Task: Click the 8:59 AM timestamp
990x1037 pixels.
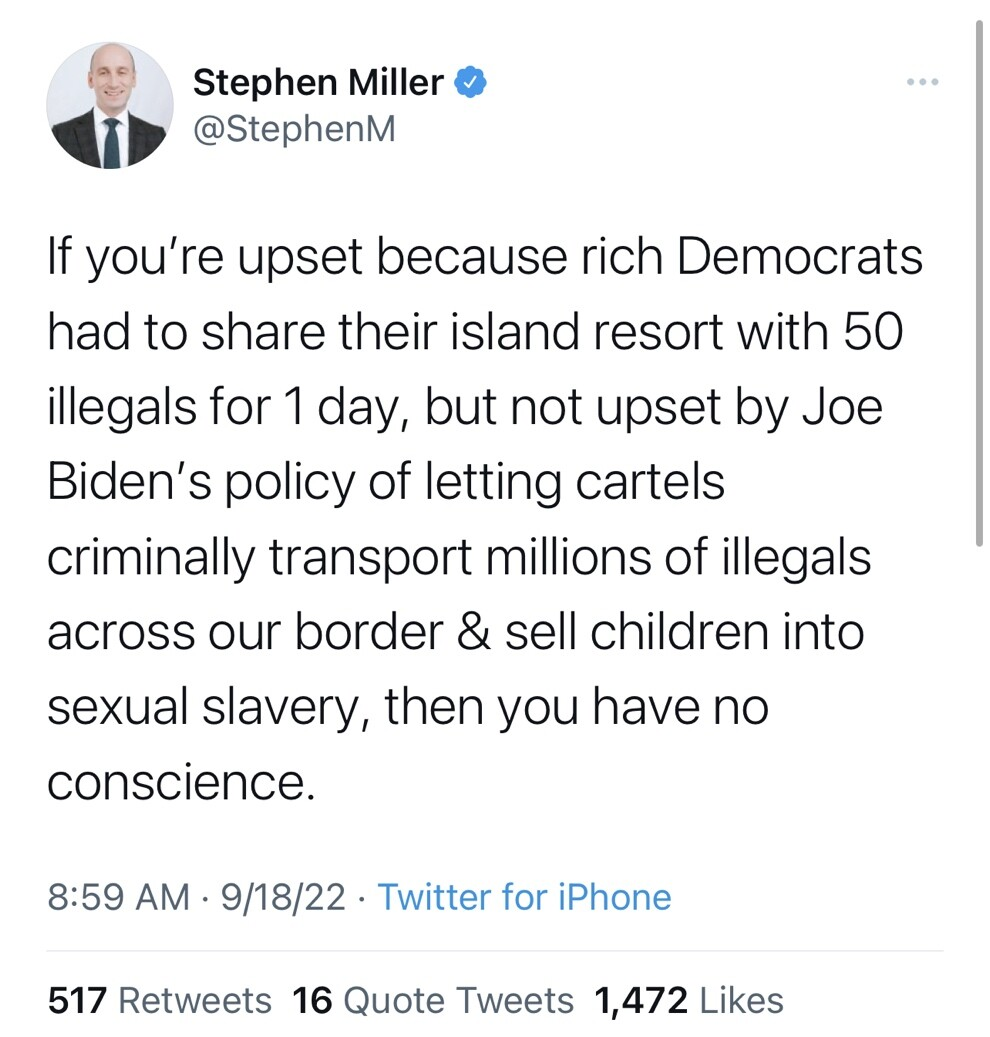Action: pyautogui.click(x=118, y=896)
